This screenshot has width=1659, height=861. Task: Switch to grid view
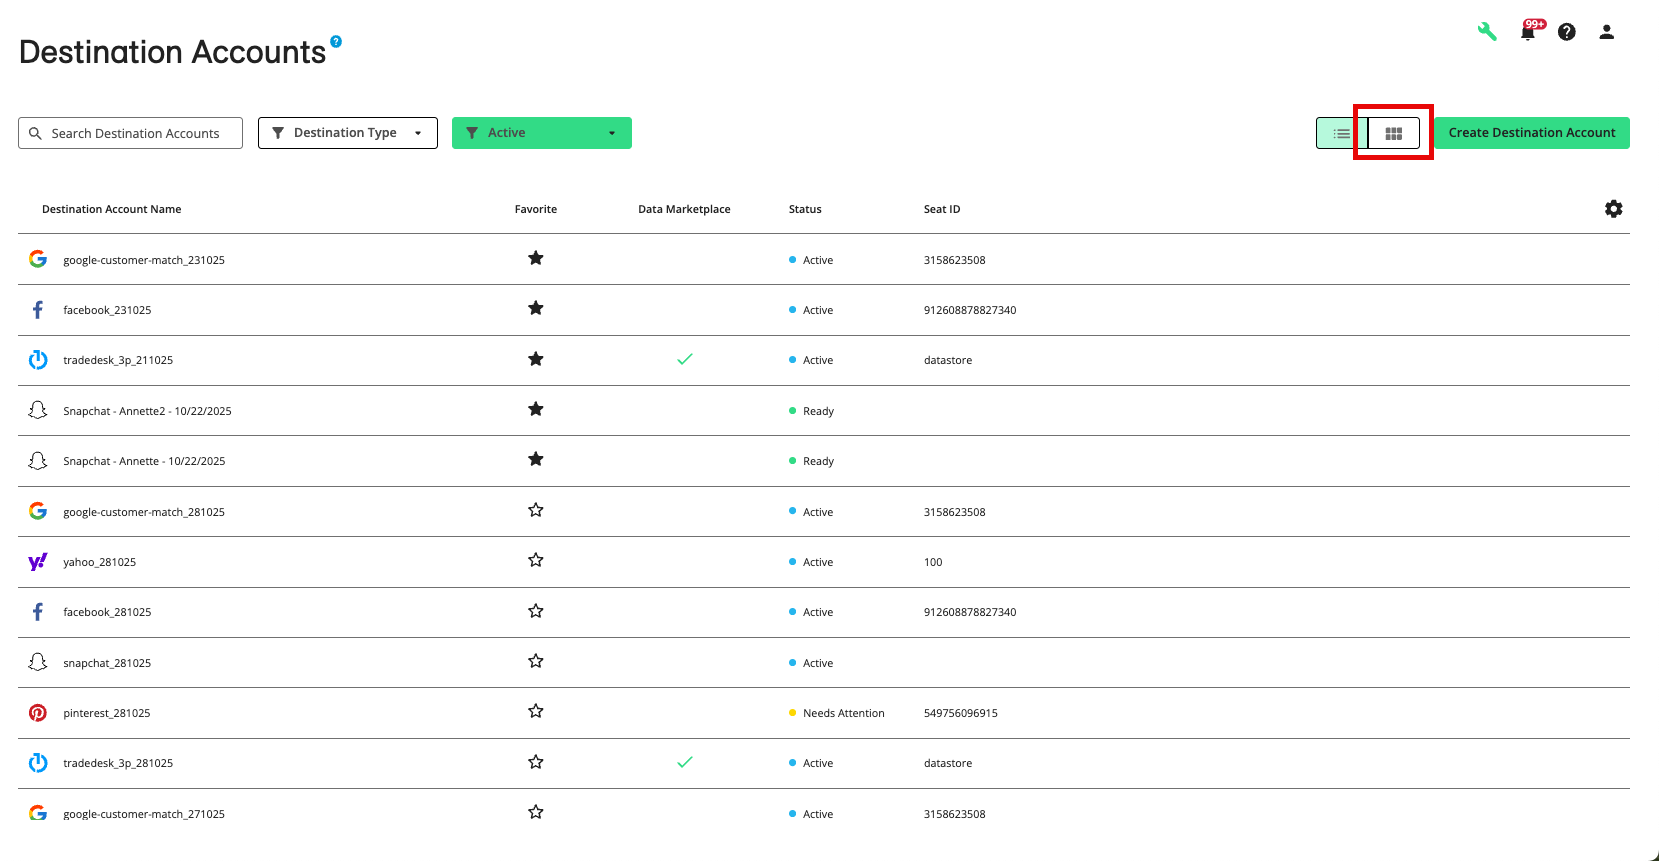pyautogui.click(x=1393, y=133)
